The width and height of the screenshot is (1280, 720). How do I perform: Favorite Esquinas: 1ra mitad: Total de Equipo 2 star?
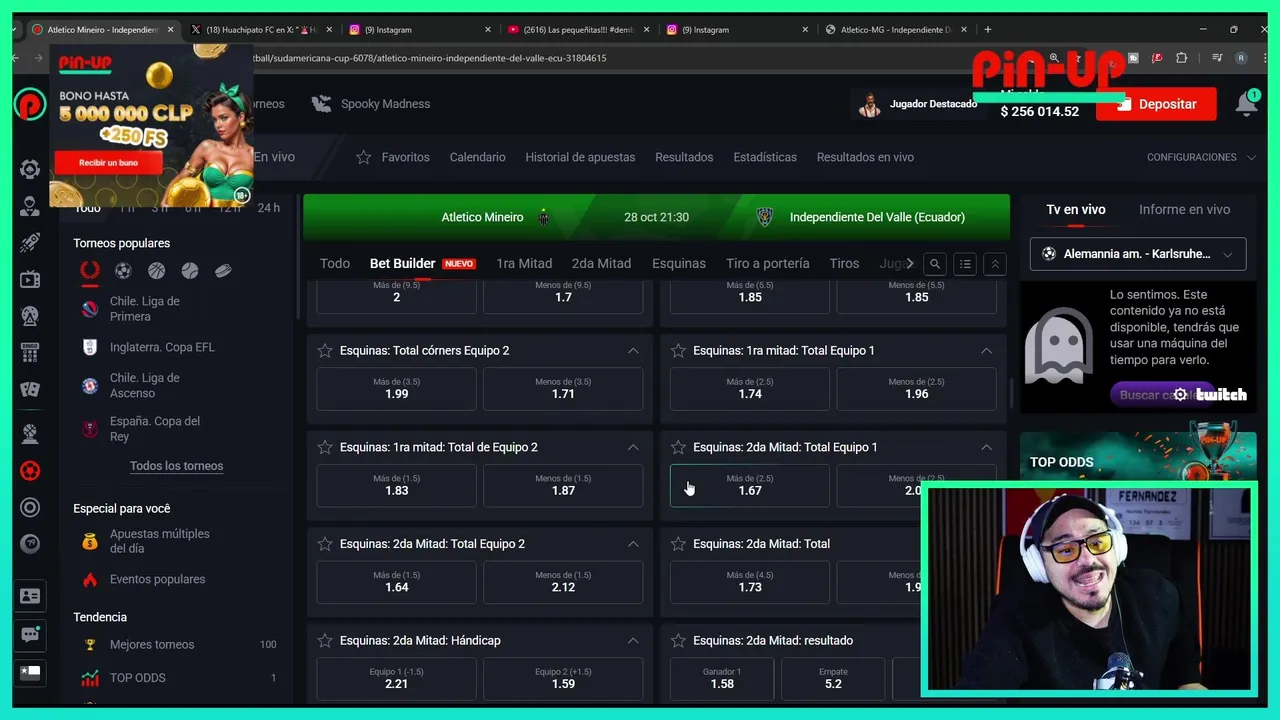[325, 447]
